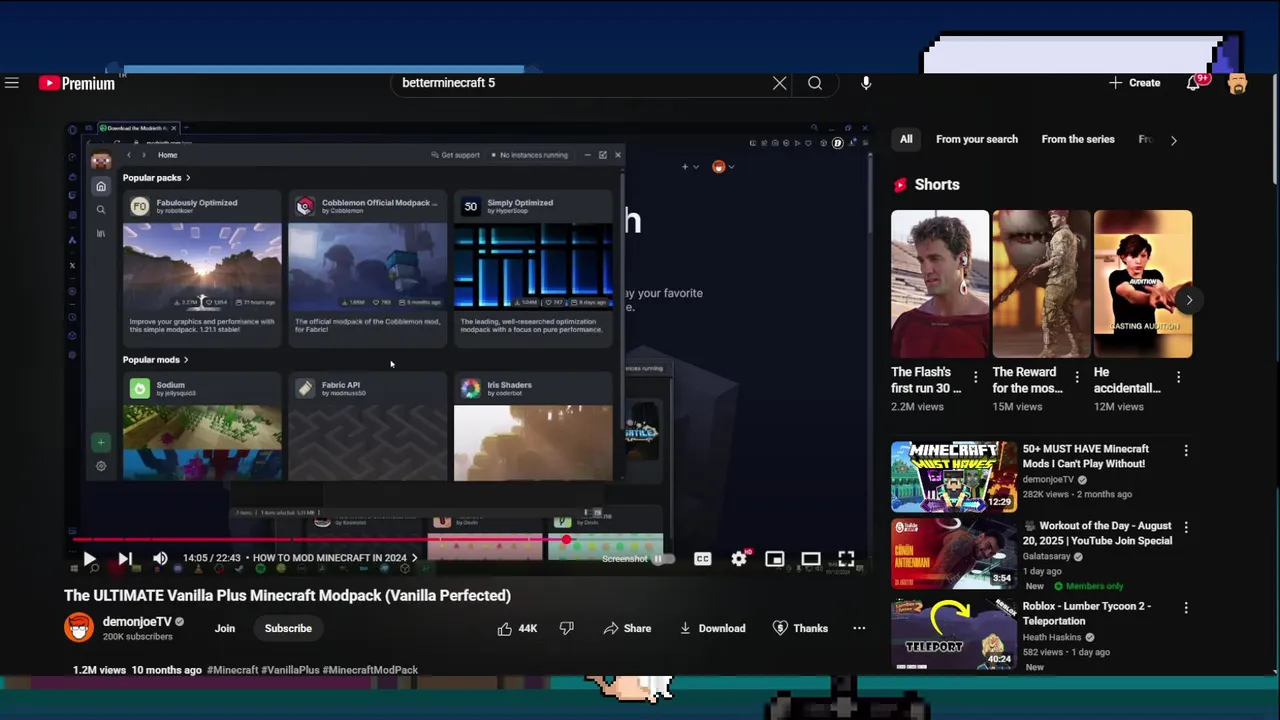Clear the search query with the X
This screenshot has height=720, width=1280.
click(780, 83)
